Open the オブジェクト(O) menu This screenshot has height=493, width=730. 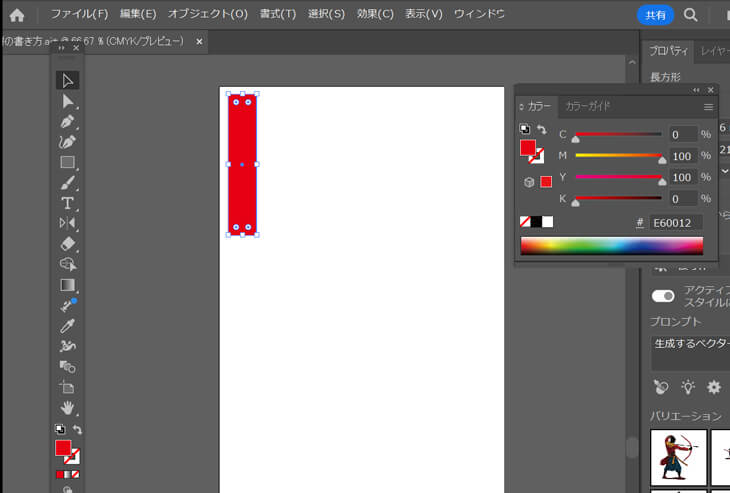[208, 14]
